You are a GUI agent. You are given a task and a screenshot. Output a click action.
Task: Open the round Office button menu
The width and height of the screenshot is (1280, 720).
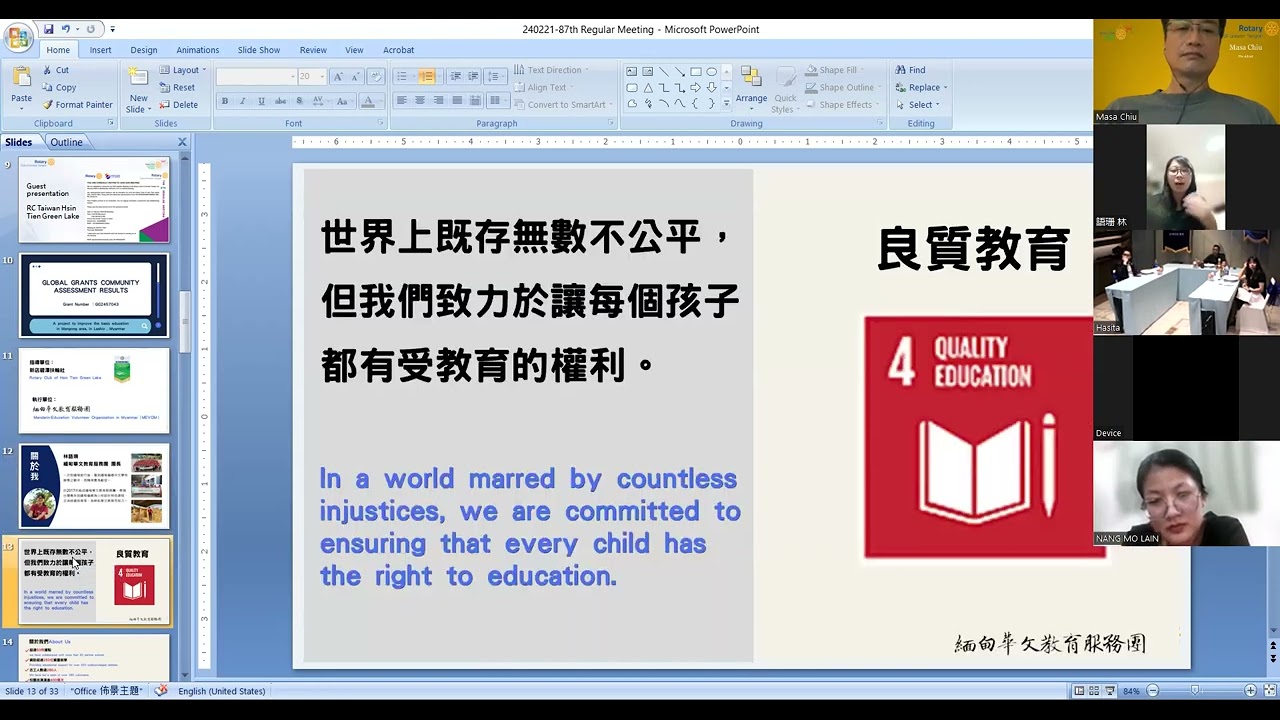coord(18,38)
